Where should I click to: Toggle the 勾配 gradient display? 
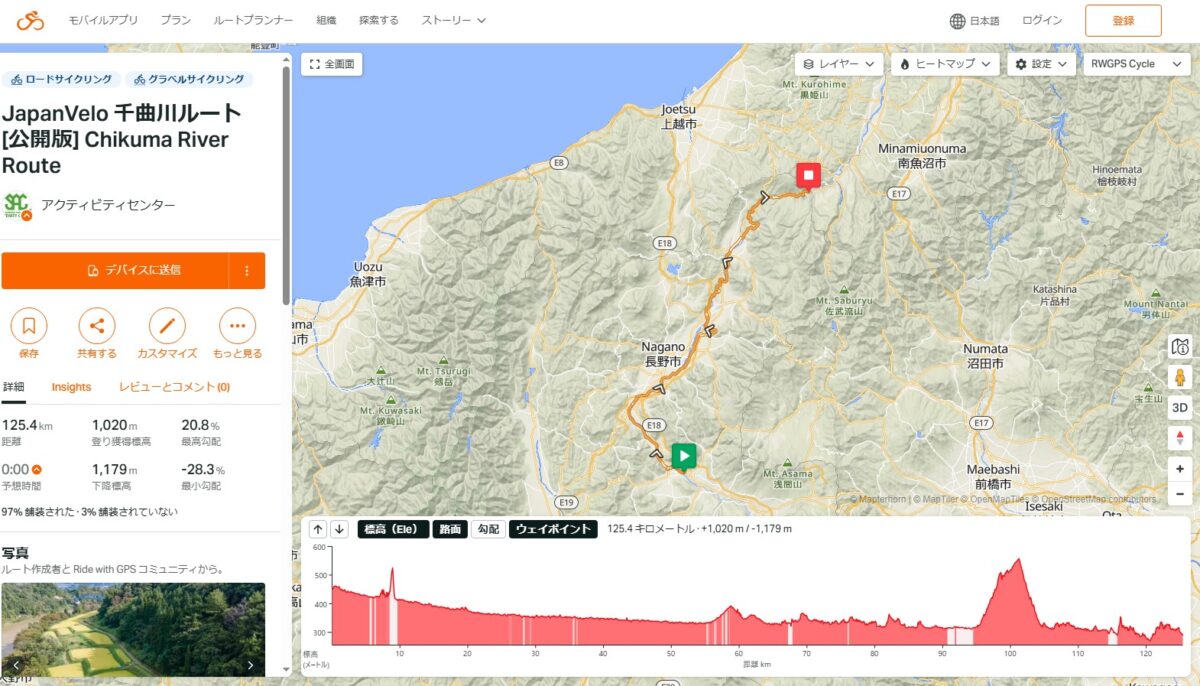[x=487, y=529]
